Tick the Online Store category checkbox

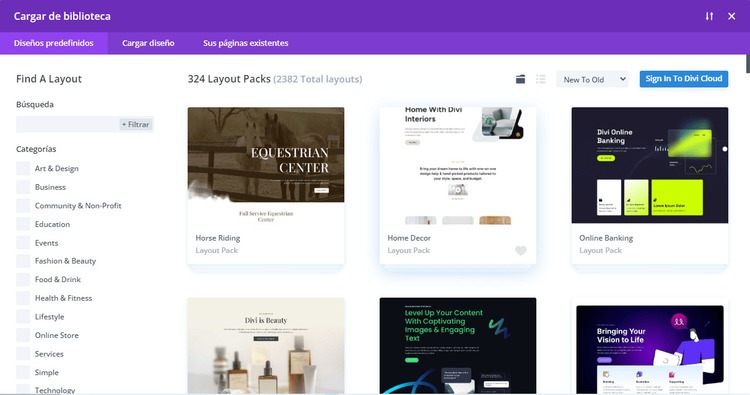[23, 335]
